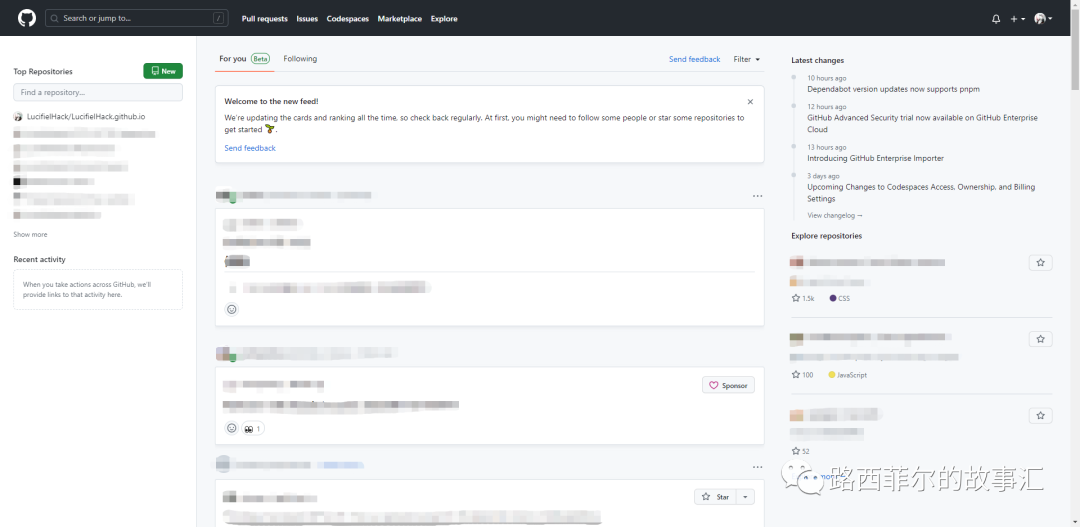Click the page vertical scrollbar
Image resolution: width=1080 pixels, height=527 pixels.
click(x=1075, y=48)
